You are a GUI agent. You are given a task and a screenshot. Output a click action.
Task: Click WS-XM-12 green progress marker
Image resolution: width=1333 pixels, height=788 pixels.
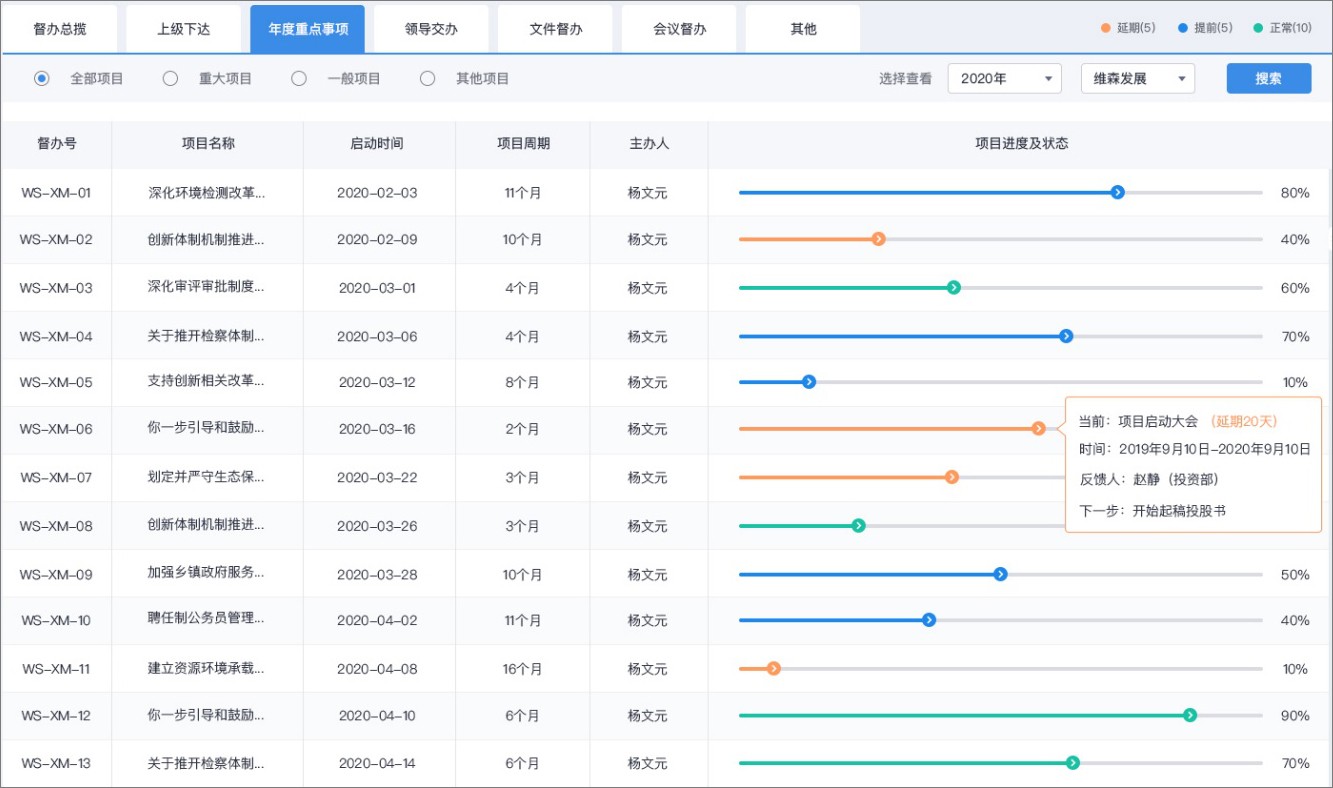click(x=1190, y=715)
